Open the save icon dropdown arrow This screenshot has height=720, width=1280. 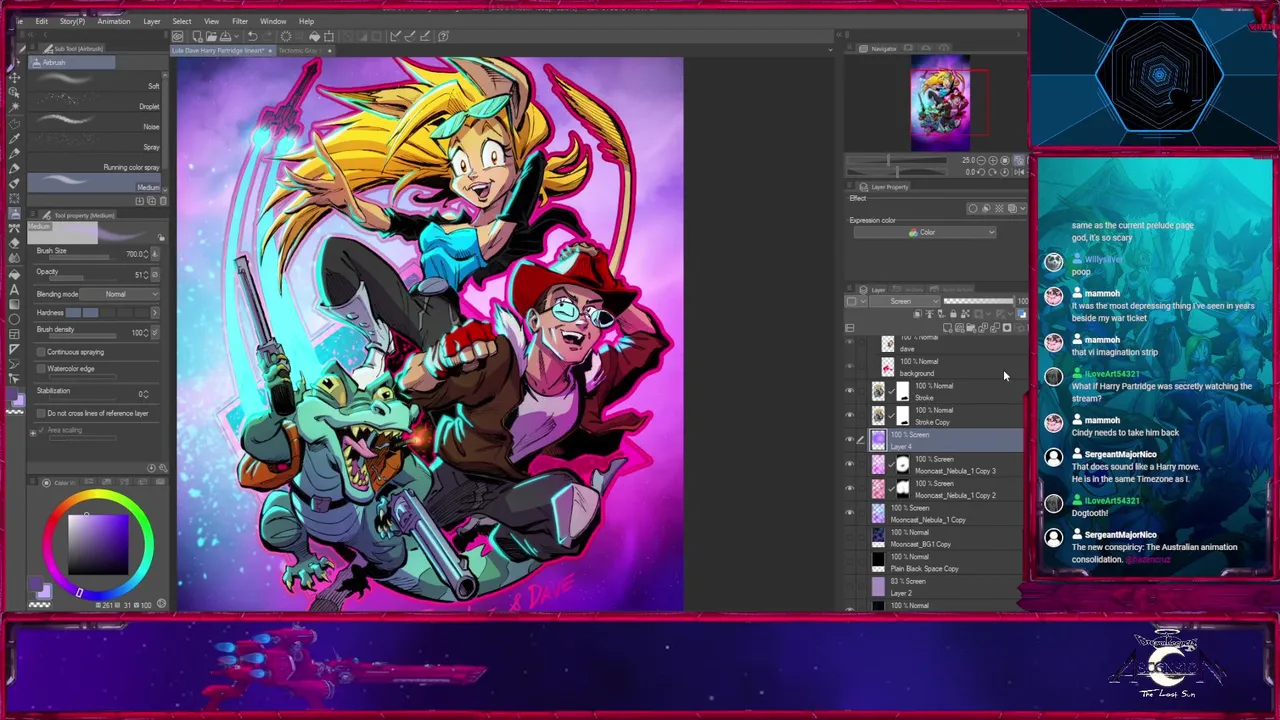pyautogui.click(x=236, y=37)
